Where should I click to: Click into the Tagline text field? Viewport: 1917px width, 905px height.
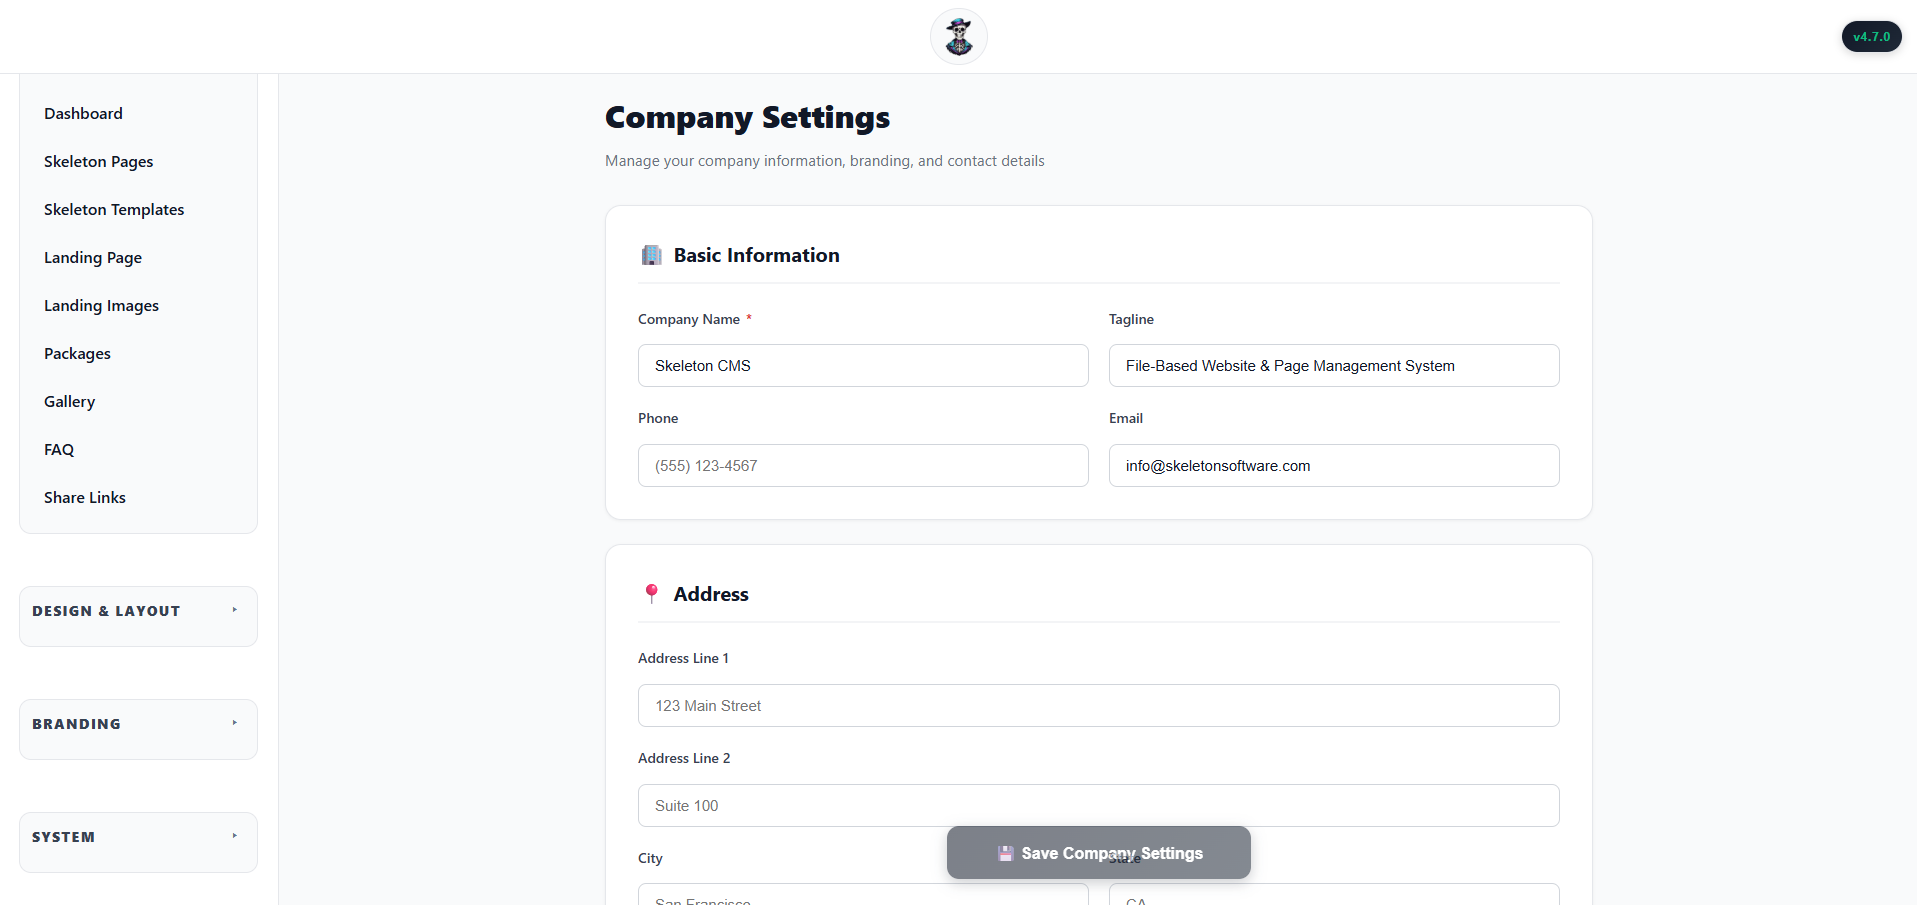point(1333,366)
